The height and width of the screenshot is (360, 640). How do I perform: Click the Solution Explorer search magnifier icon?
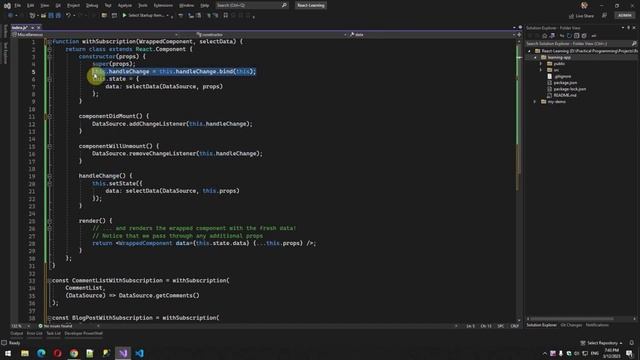coord(634,43)
